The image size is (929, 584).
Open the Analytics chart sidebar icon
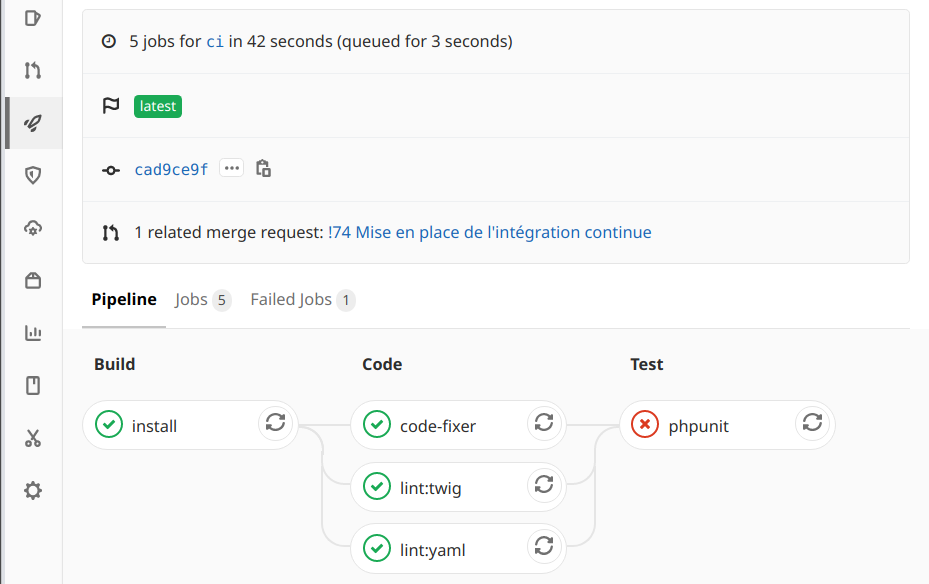[33, 333]
